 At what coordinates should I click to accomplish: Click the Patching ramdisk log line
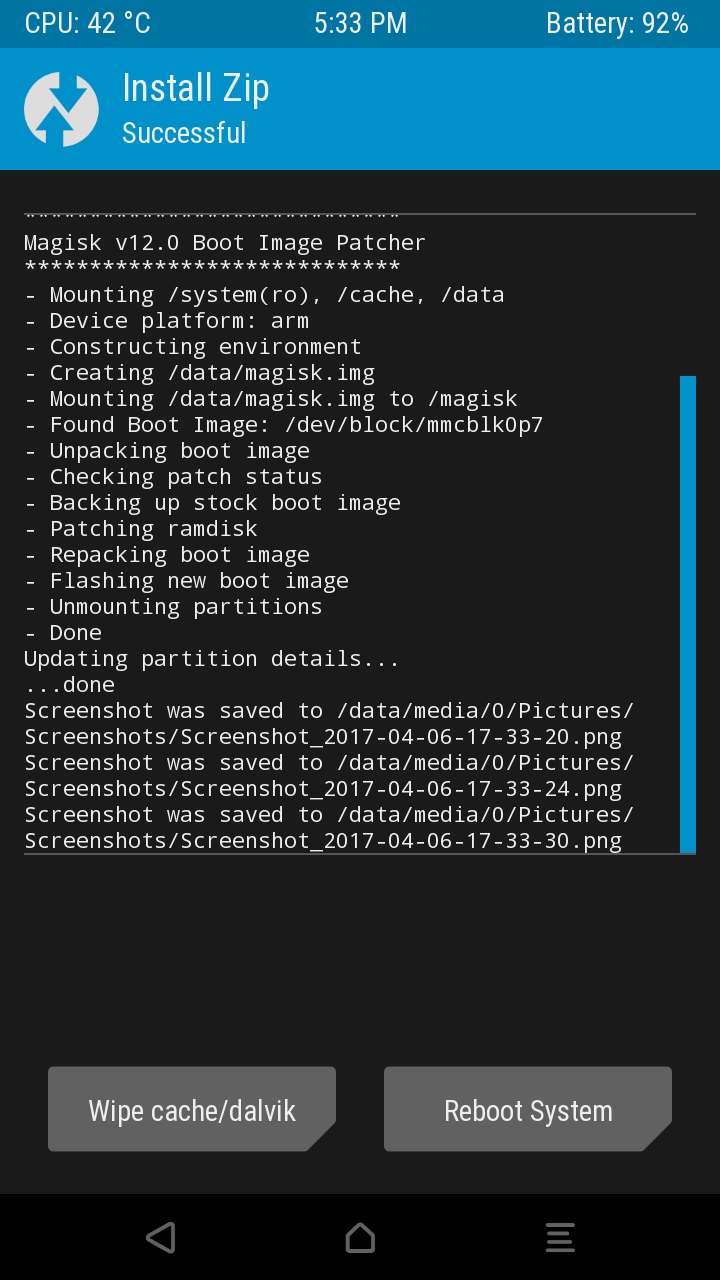[141, 529]
